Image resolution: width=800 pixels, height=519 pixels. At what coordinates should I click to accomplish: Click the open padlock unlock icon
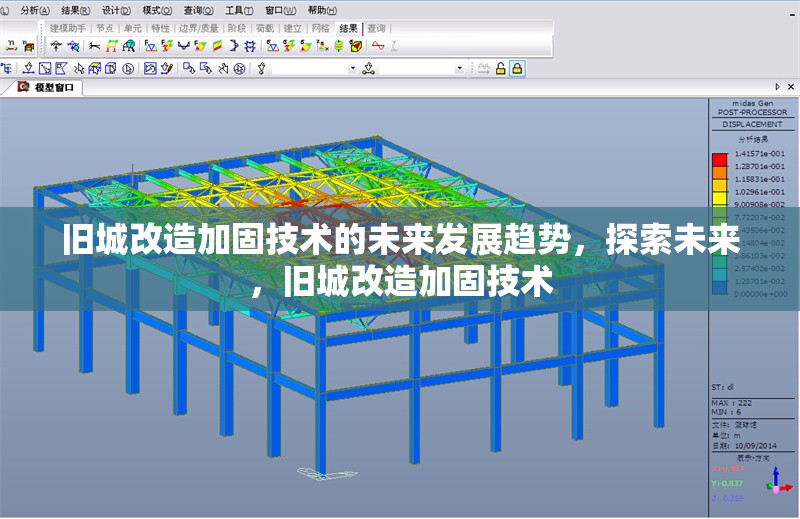point(500,68)
